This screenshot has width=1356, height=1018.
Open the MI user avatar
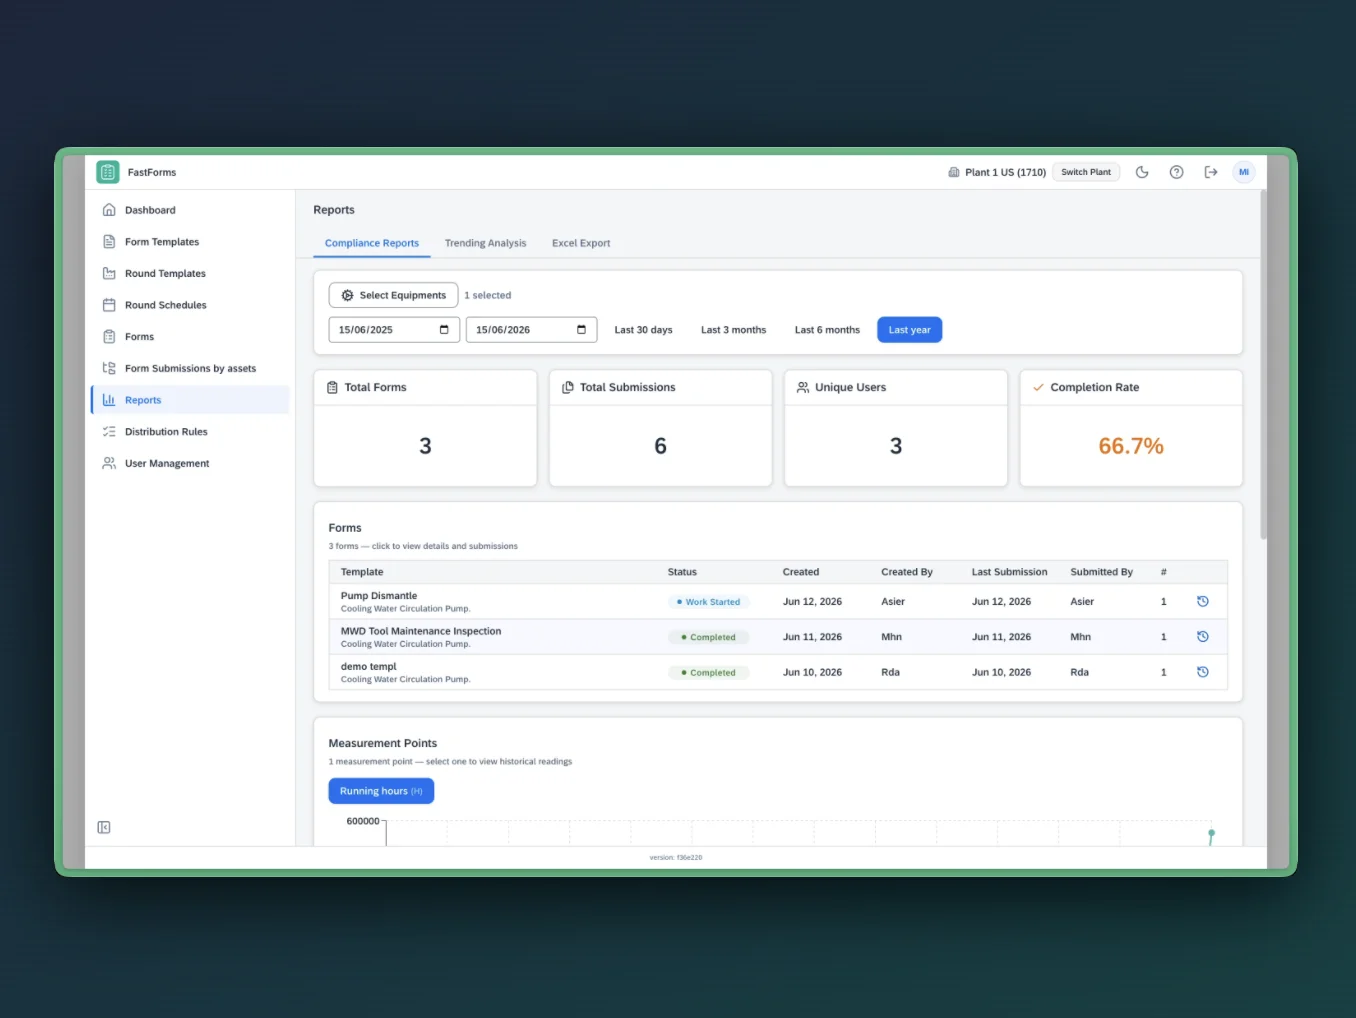(1244, 172)
